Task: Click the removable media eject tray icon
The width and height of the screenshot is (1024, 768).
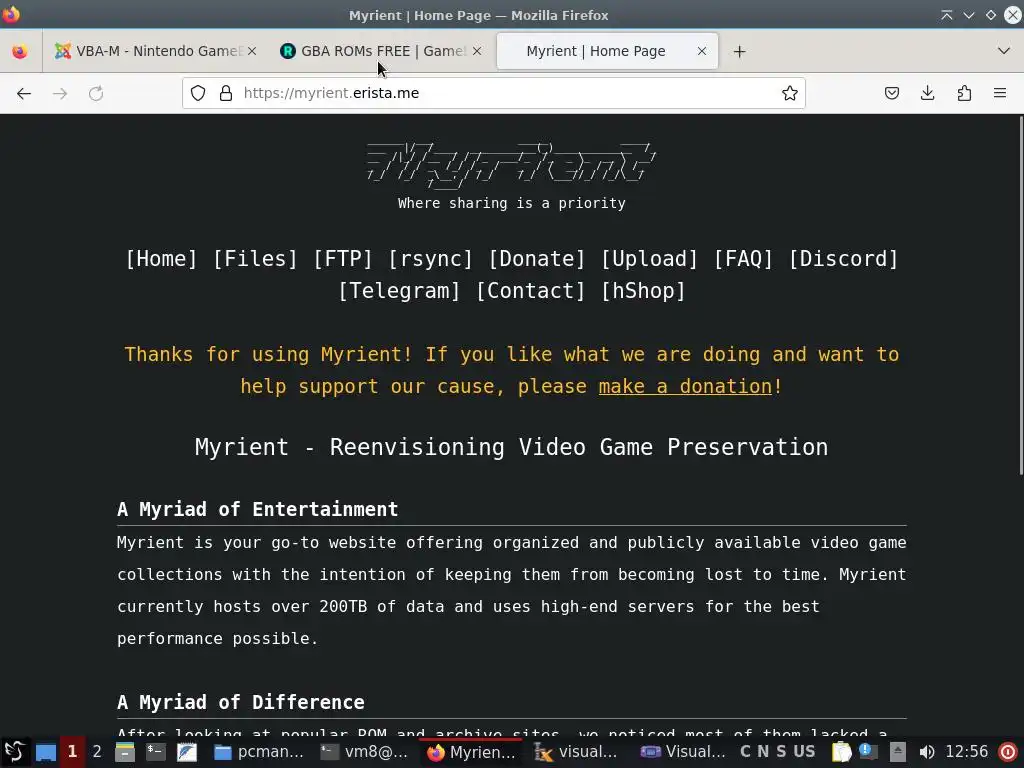Action: click(898, 752)
